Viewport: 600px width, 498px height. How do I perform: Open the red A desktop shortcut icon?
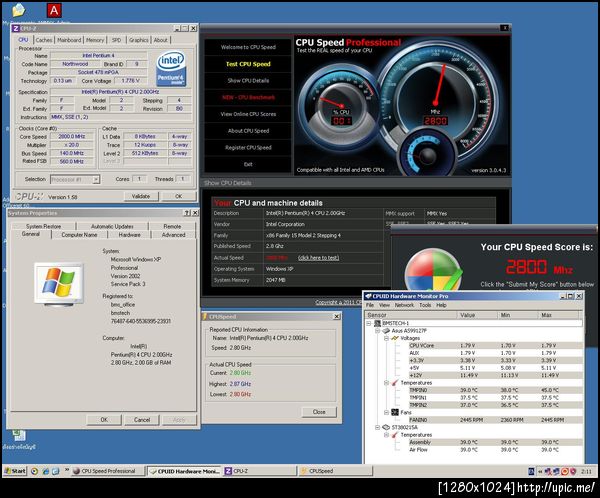(x=54, y=10)
